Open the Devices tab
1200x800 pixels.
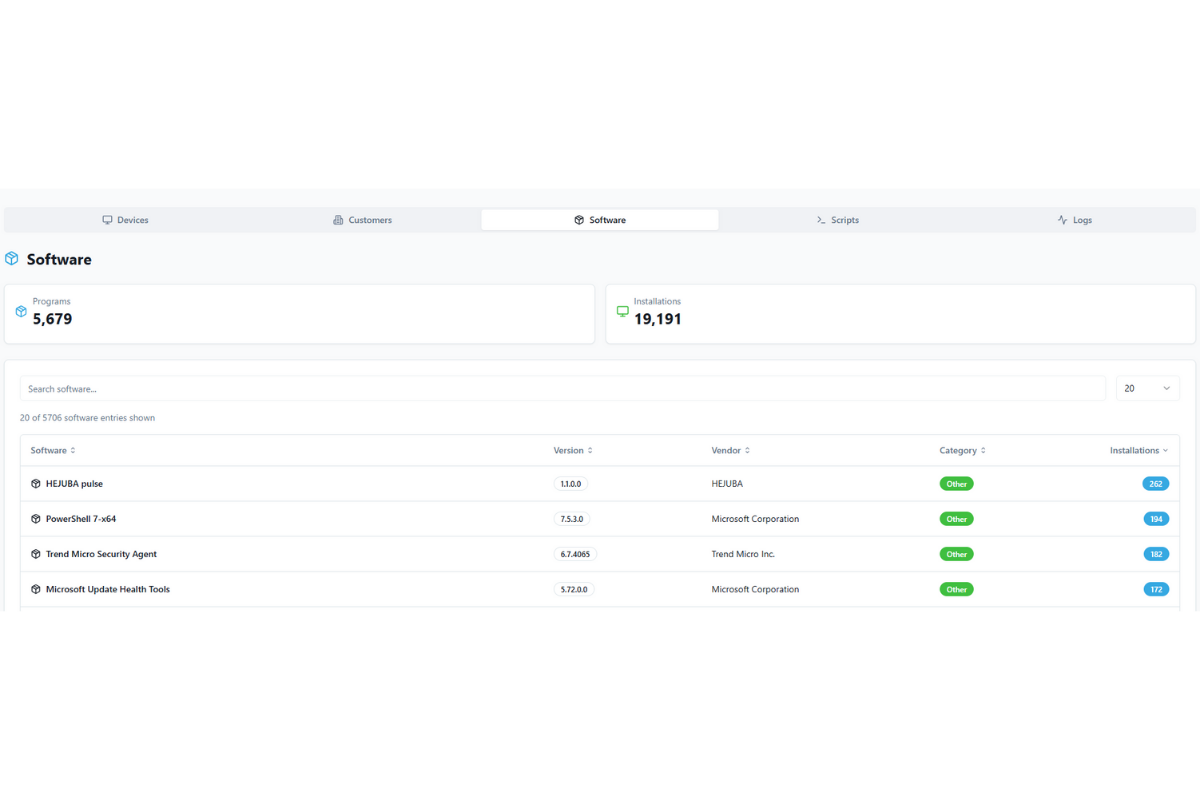point(125,220)
